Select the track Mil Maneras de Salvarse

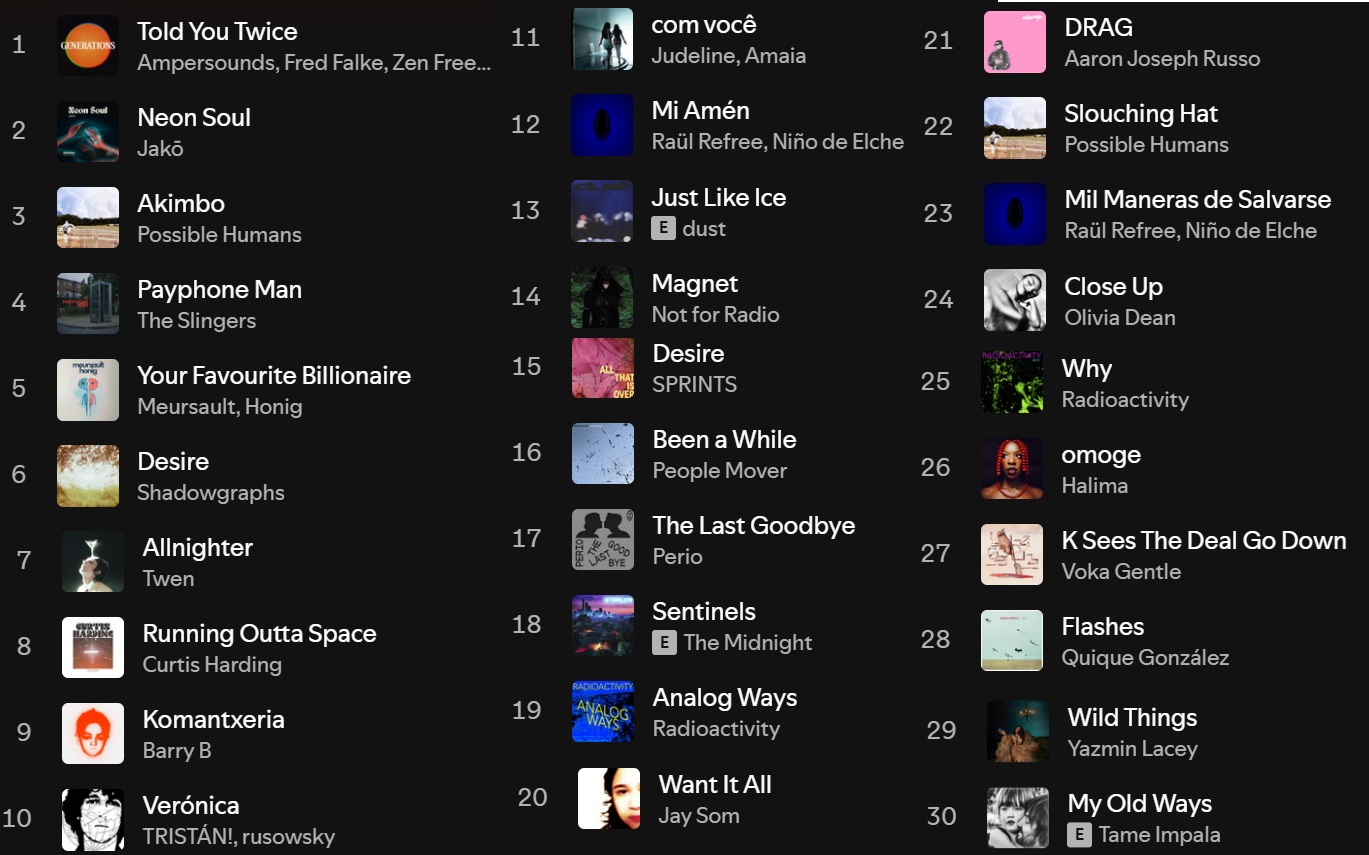(1198, 199)
